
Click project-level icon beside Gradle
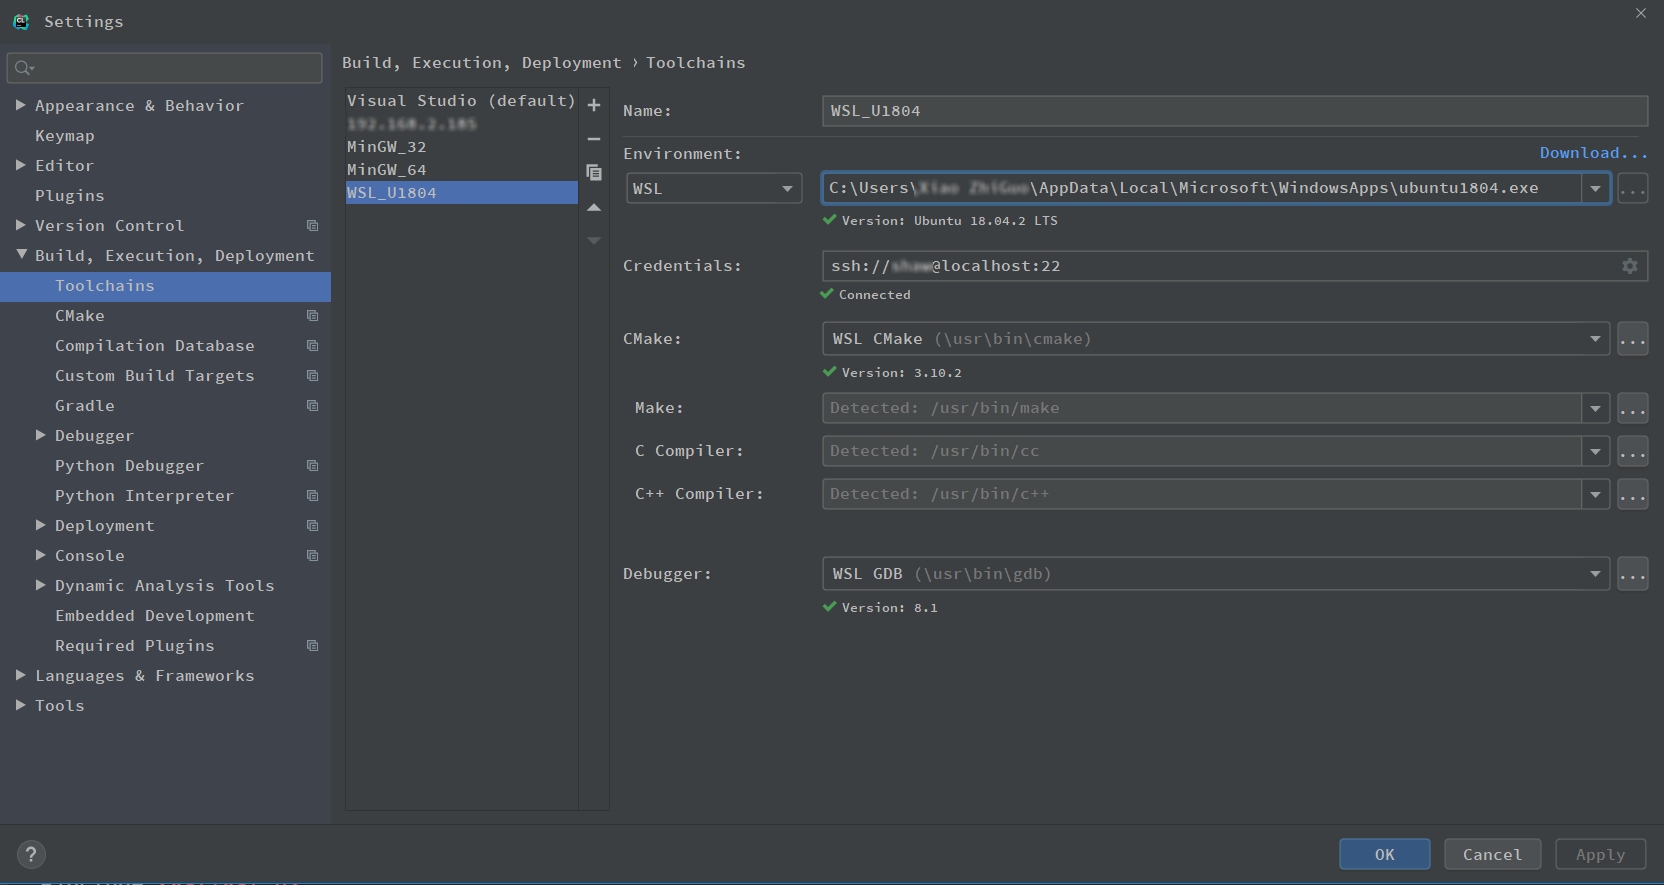click(x=313, y=406)
